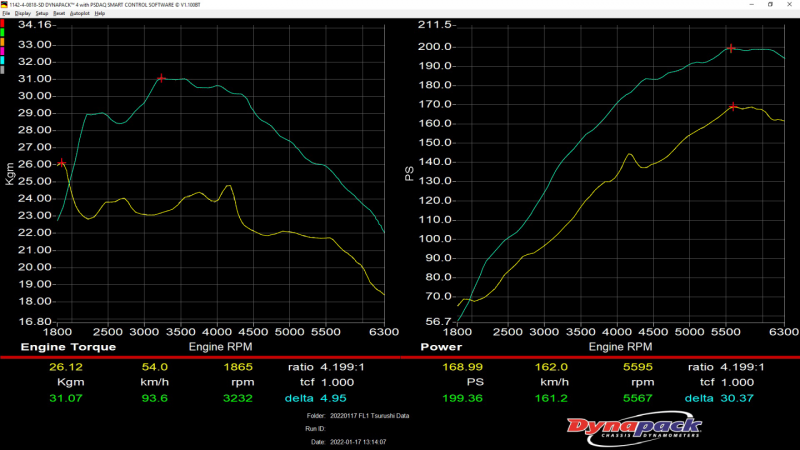Select the magenta run color swatch
The image size is (800, 450).
click(x=3, y=50)
